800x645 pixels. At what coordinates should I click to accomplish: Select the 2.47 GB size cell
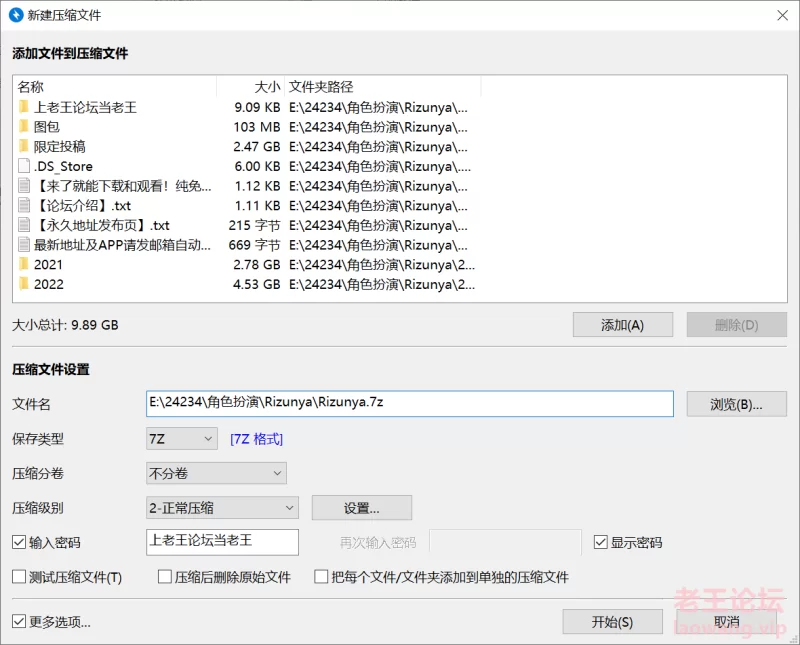point(257,146)
